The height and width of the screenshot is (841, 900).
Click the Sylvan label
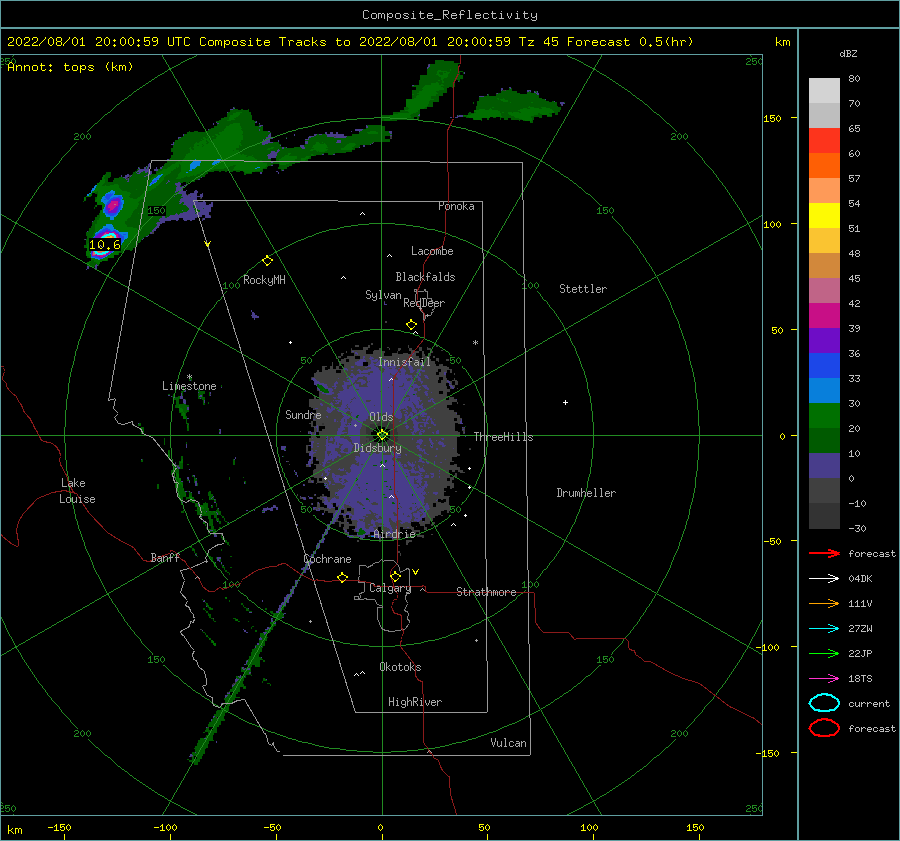383,295
